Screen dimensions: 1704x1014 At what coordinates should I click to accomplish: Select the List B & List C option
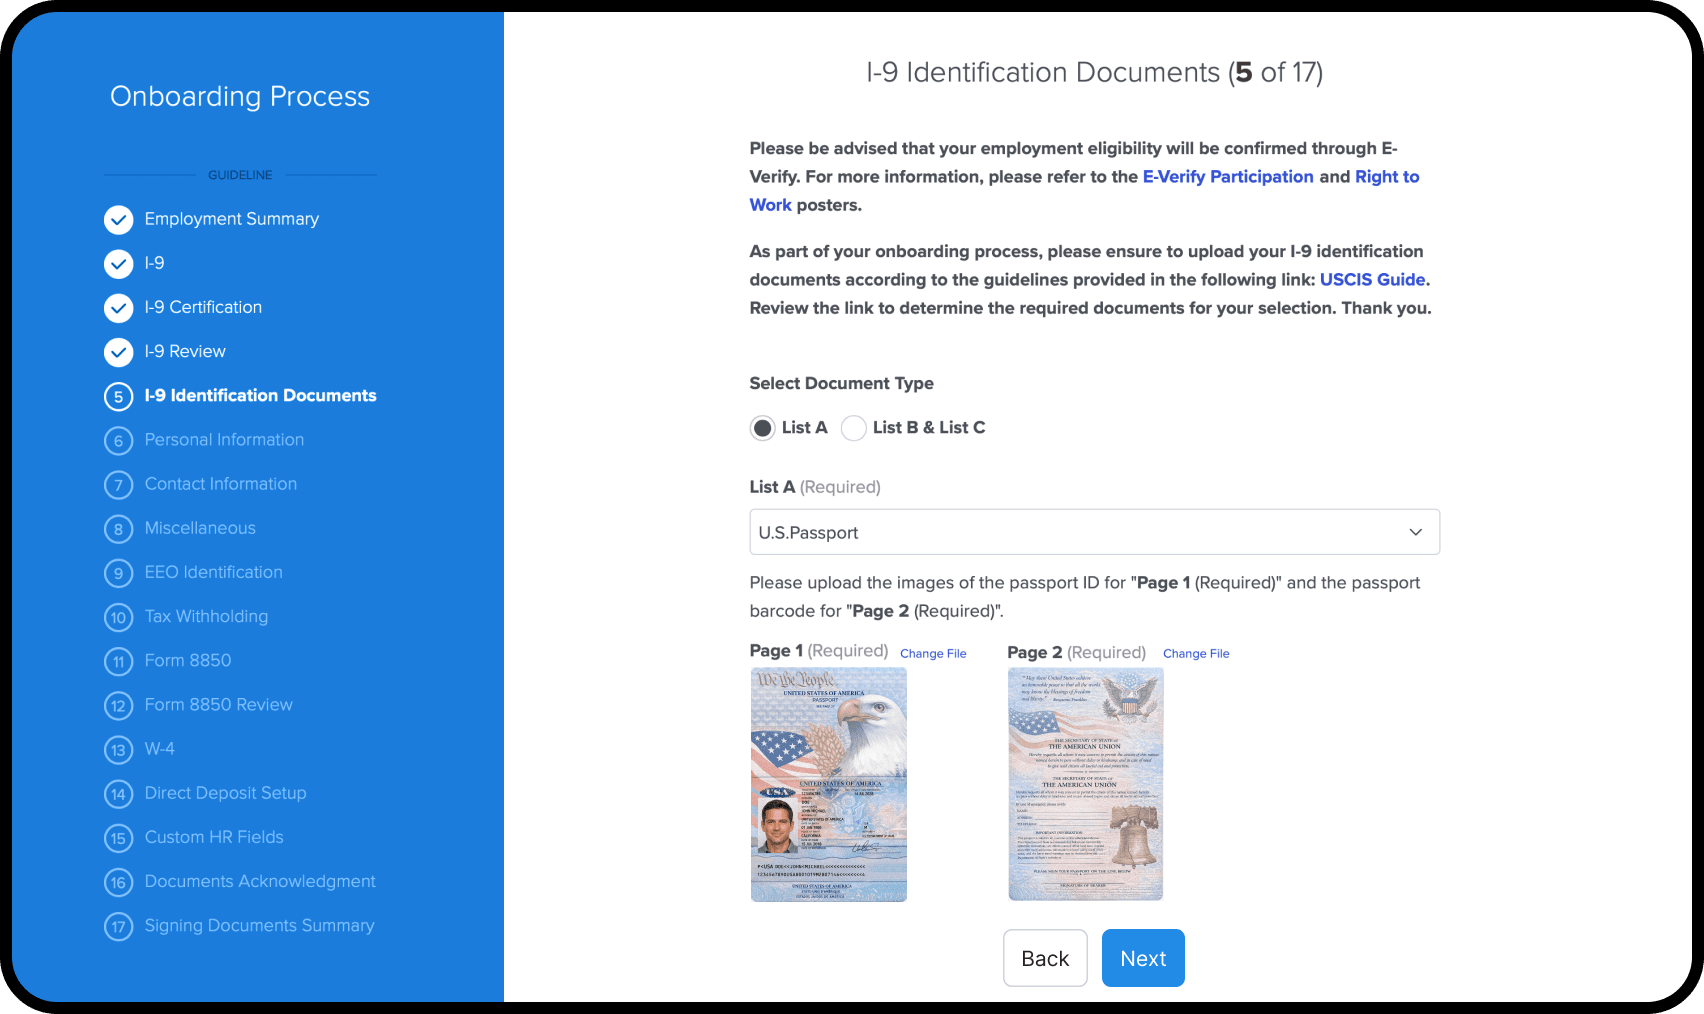tap(853, 427)
